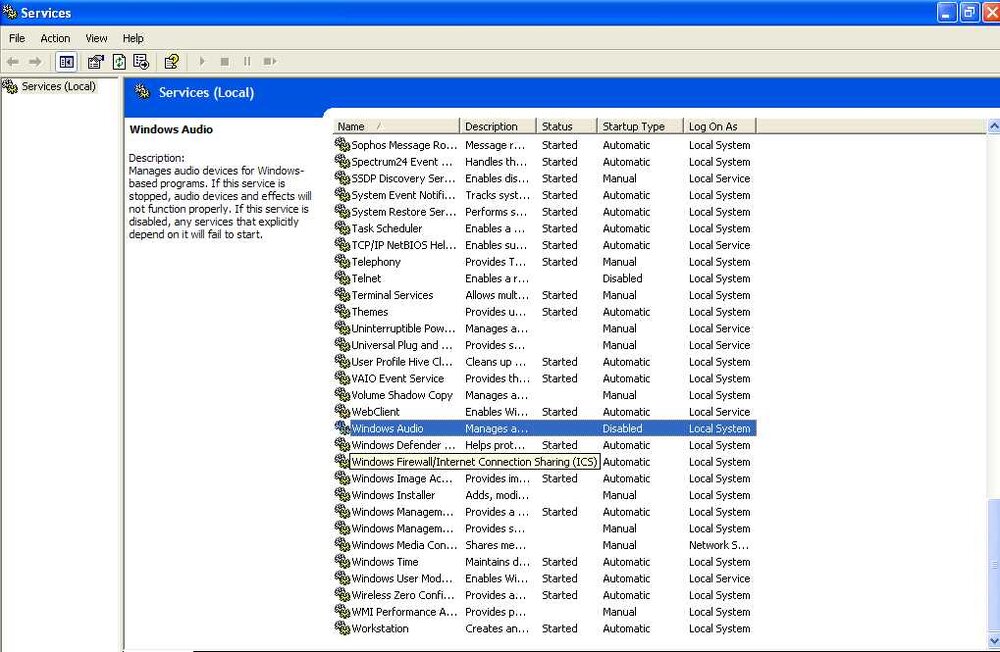The width and height of the screenshot is (1000, 652).
Task: Open Properties via the toolbar icon
Action: [96, 61]
